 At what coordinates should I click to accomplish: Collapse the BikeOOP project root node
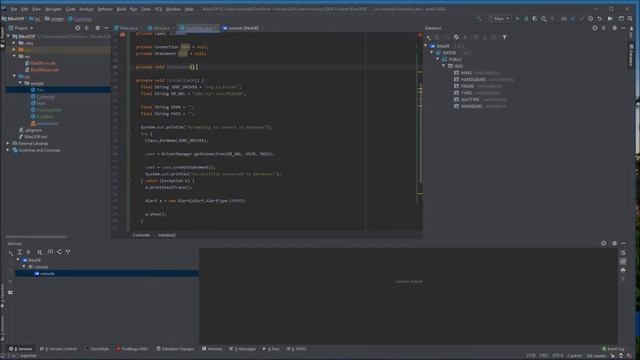point(9,36)
